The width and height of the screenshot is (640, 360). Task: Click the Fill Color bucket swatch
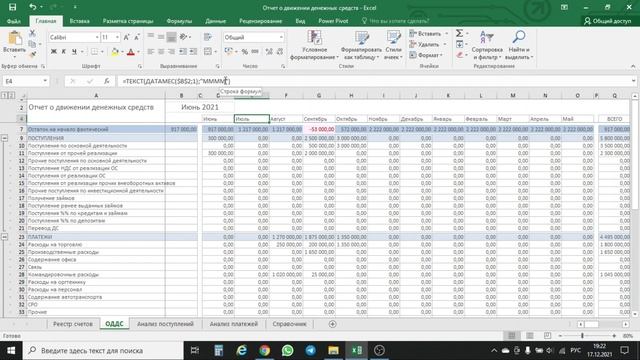(x=115, y=51)
